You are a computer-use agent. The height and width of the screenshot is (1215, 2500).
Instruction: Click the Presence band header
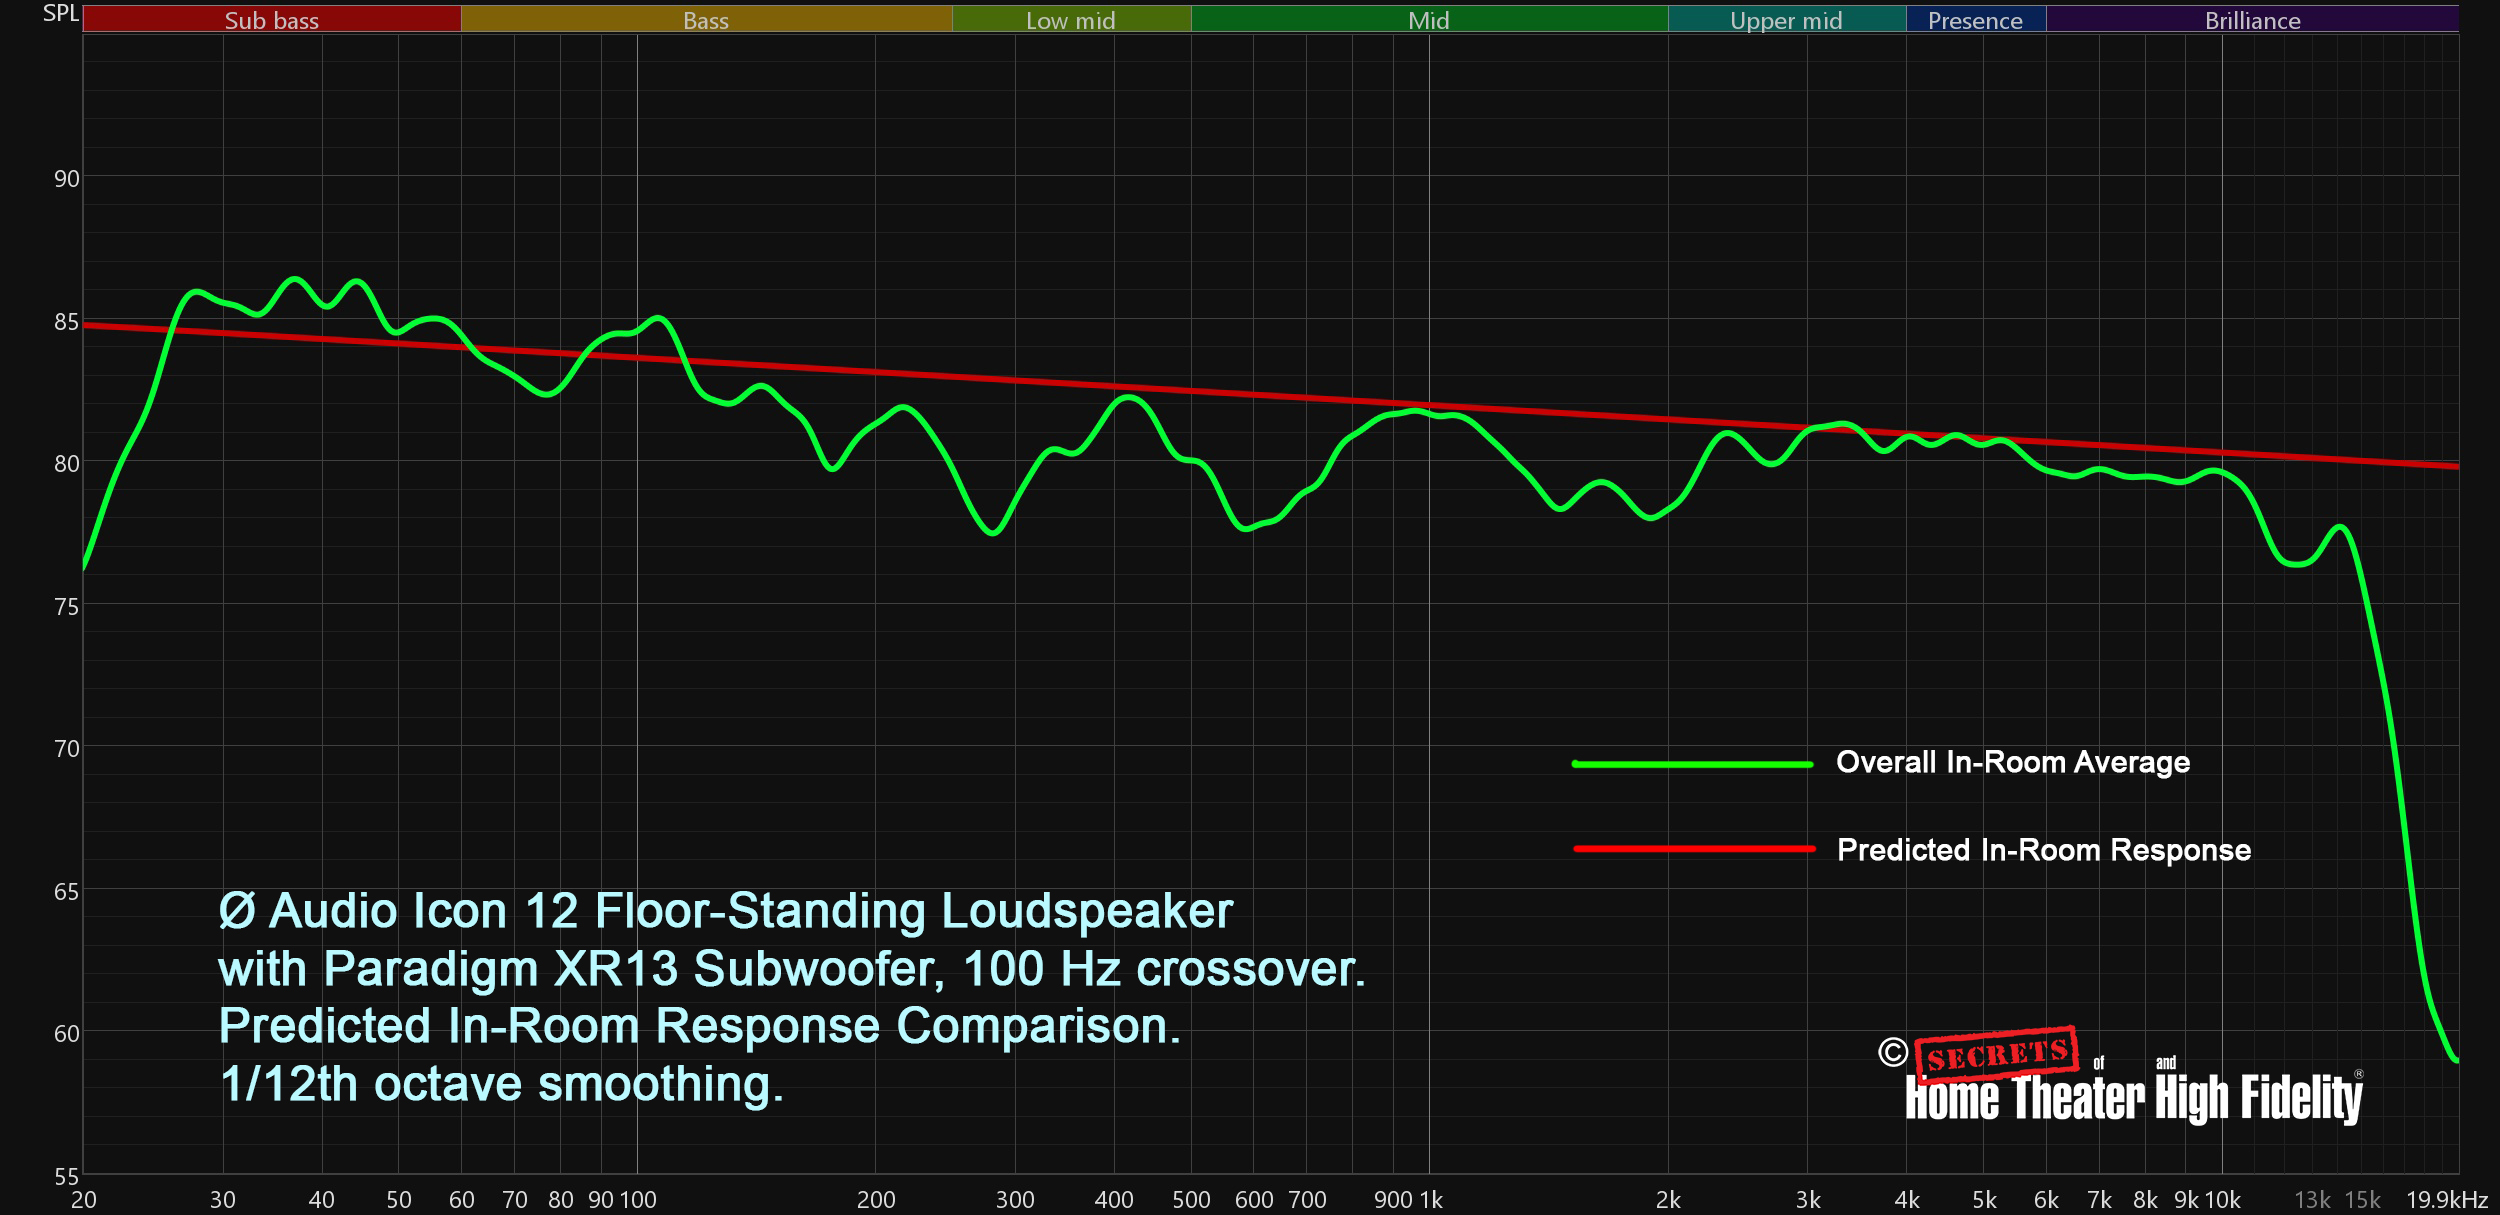(1975, 19)
